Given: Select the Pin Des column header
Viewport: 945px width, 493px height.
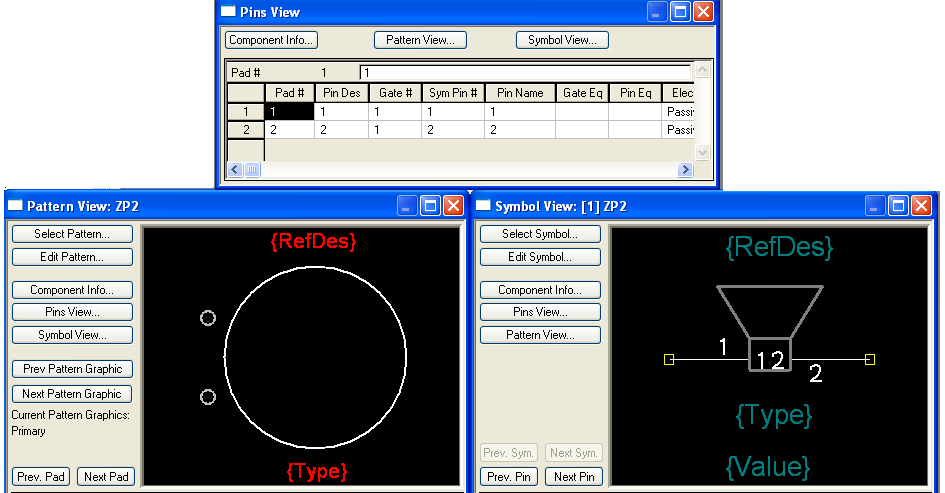Looking at the screenshot, I should pos(341,93).
